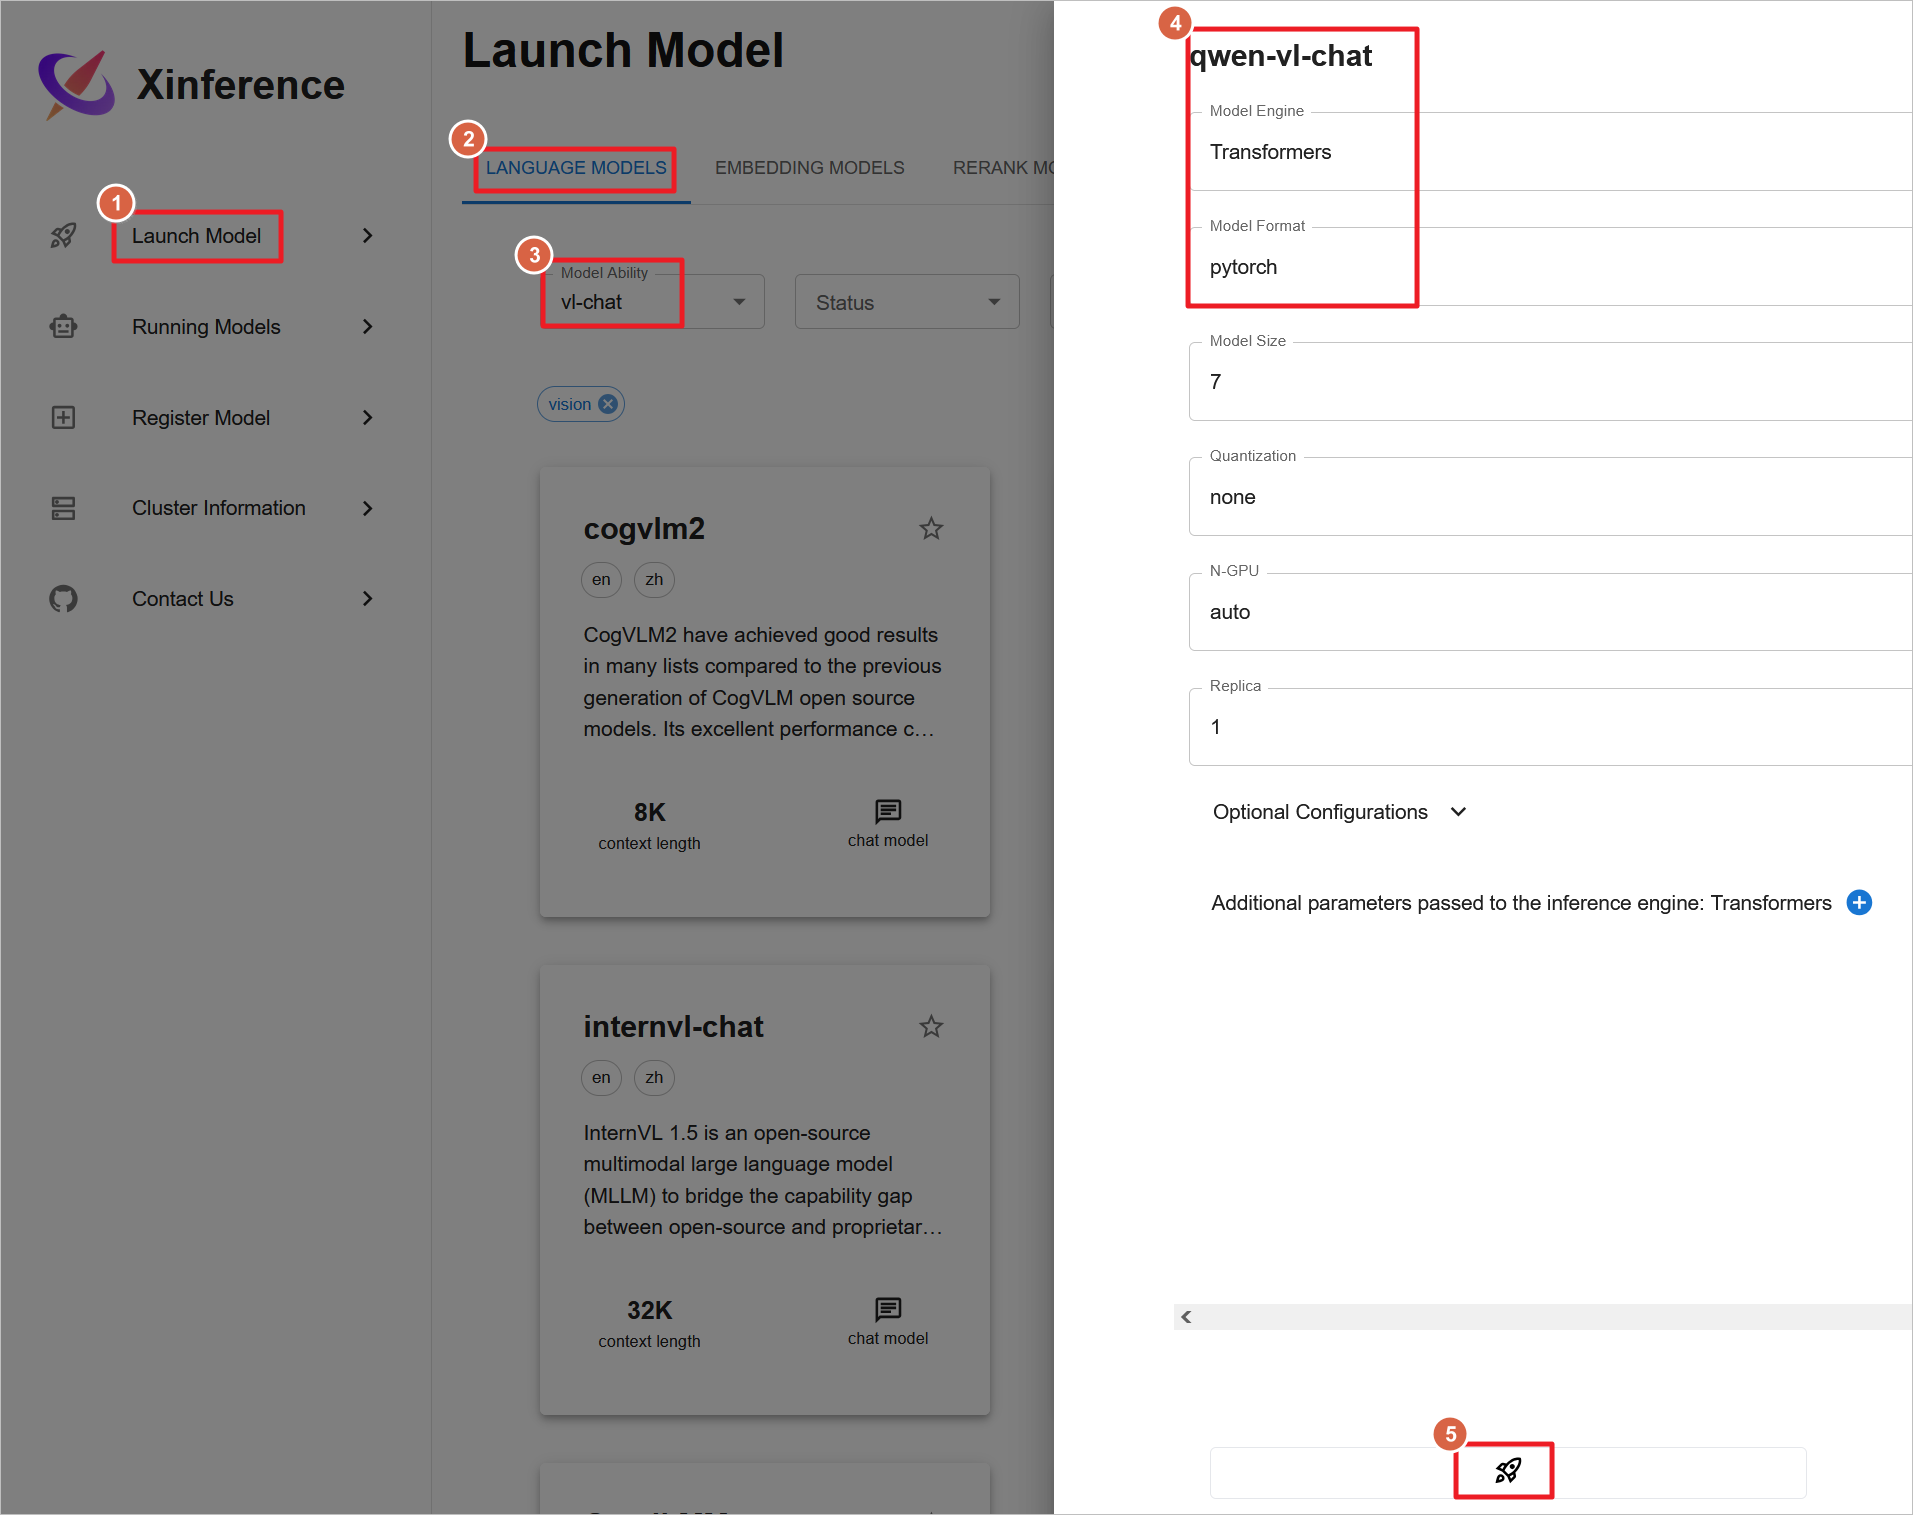Screen dimensions: 1913x1515
Task: Open the Model Format selector
Action: 1550,267
